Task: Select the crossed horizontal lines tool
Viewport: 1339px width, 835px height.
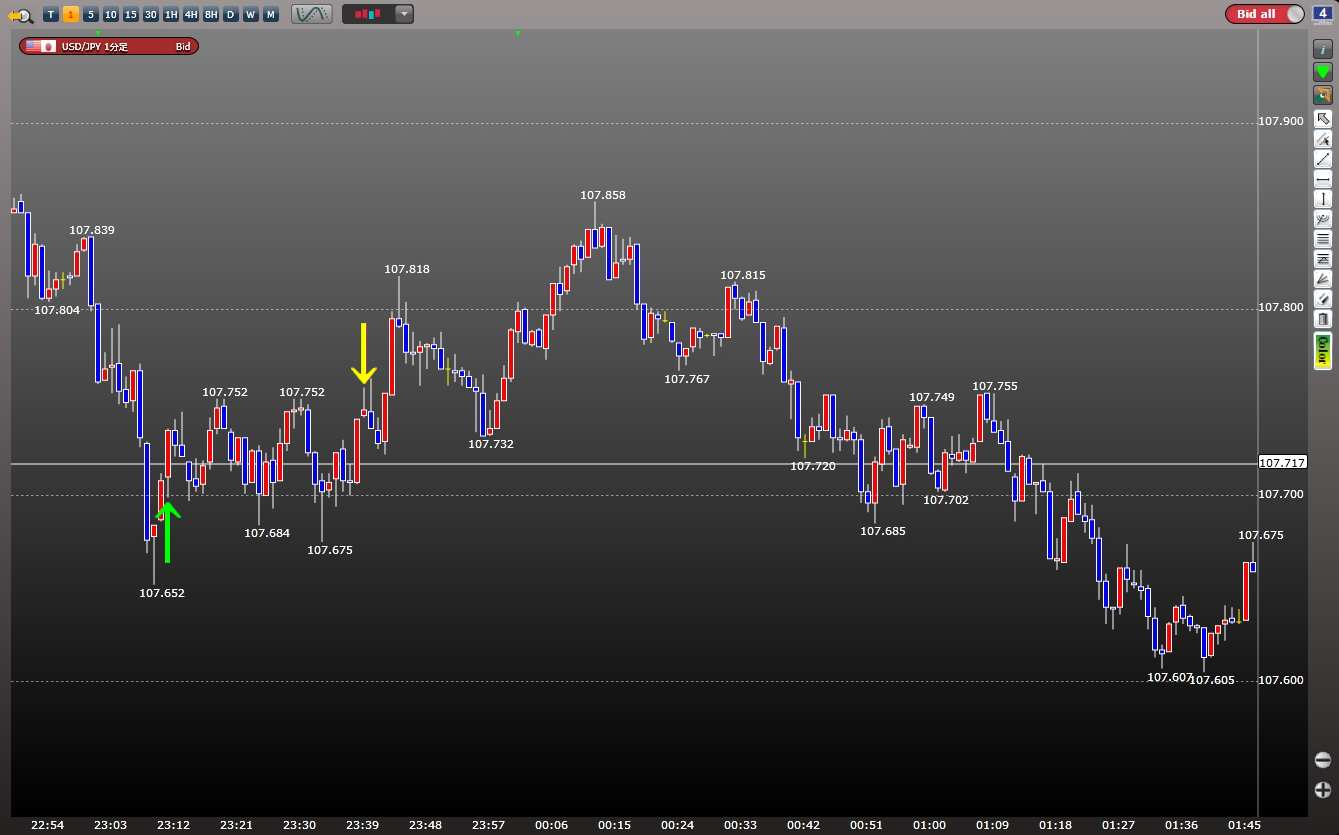Action: tap(1323, 259)
